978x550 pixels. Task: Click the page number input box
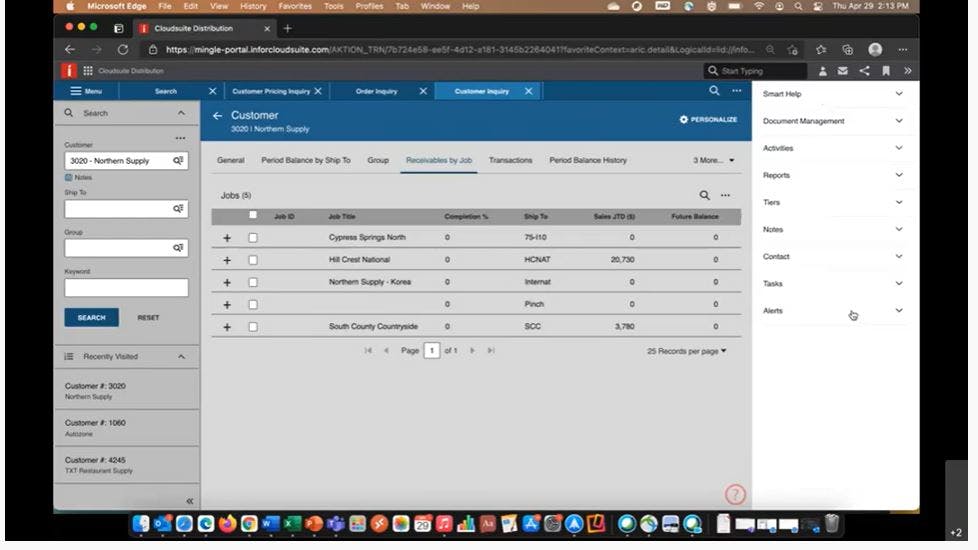(432, 350)
